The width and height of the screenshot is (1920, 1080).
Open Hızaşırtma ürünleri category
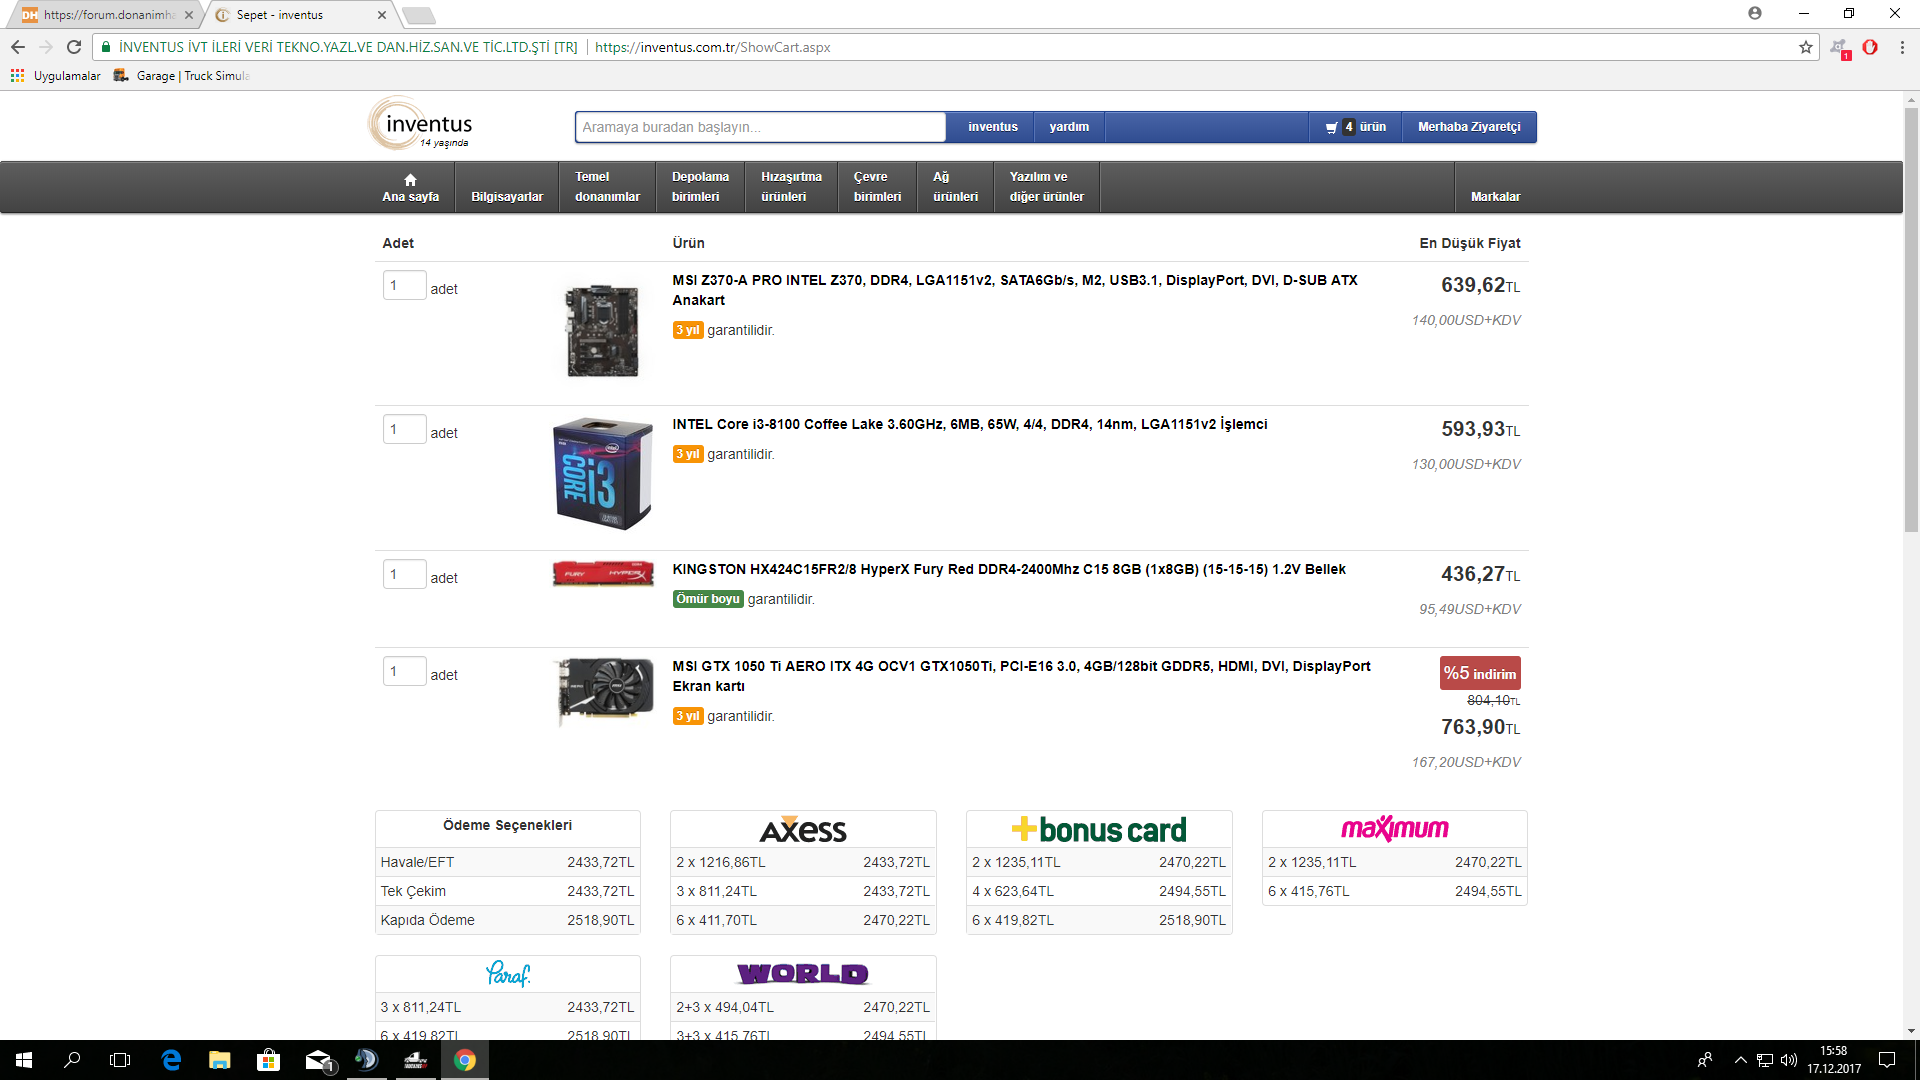[x=791, y=187]
